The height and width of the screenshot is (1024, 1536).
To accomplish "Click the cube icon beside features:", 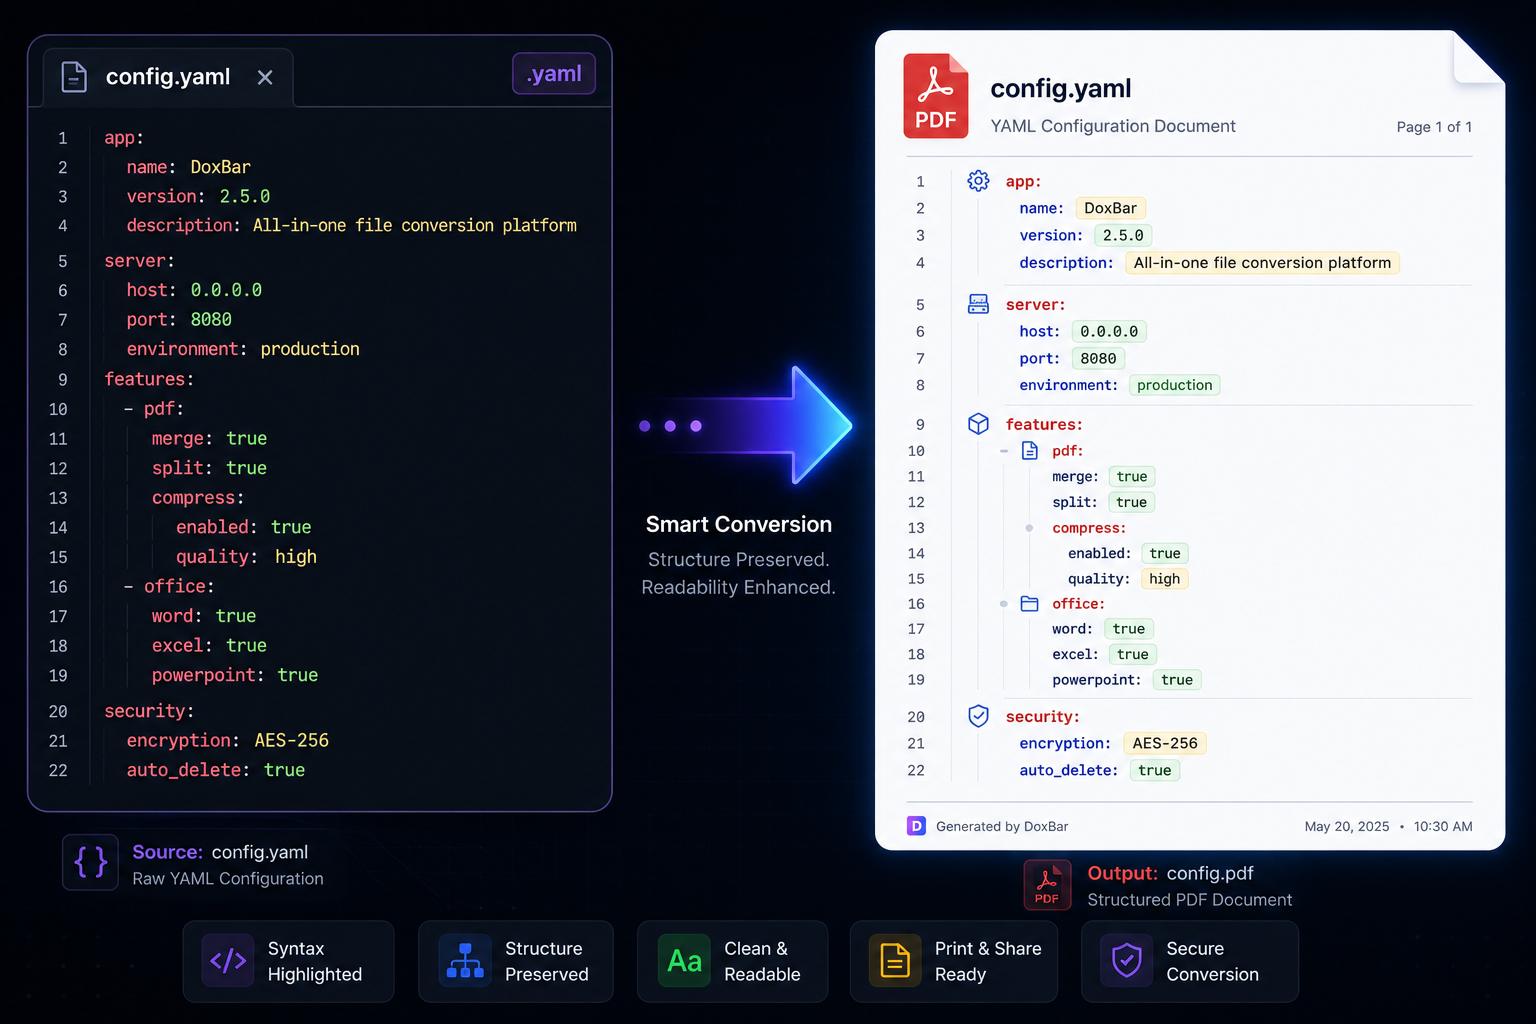I will tap(978, 424).
